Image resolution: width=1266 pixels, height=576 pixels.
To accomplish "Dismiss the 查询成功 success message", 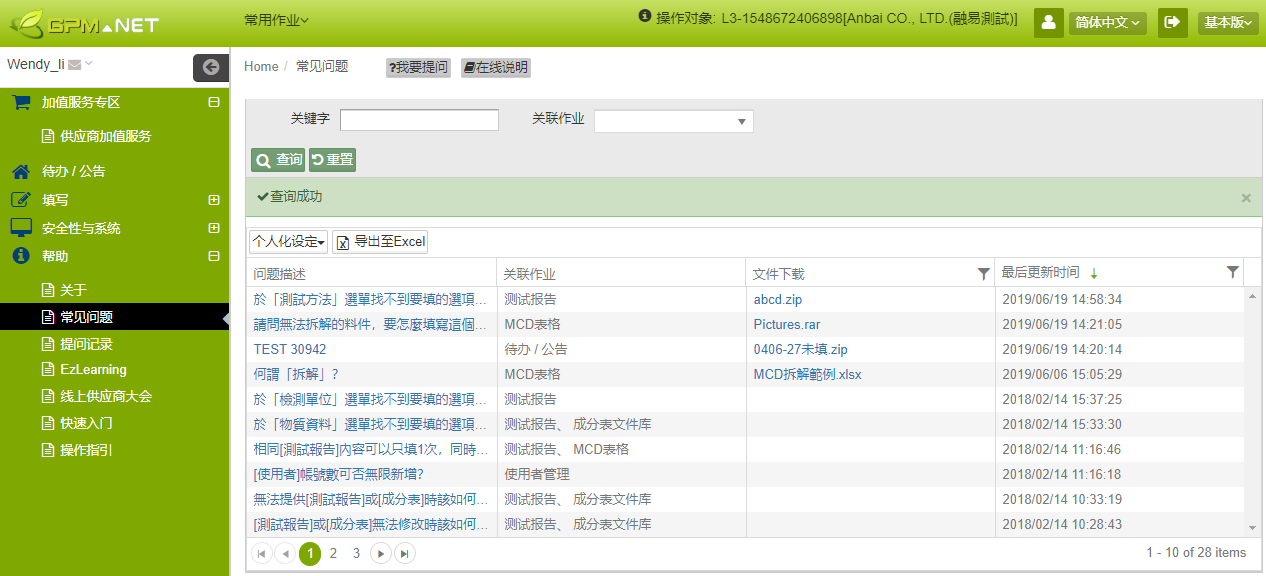I will click(1246, 198).
